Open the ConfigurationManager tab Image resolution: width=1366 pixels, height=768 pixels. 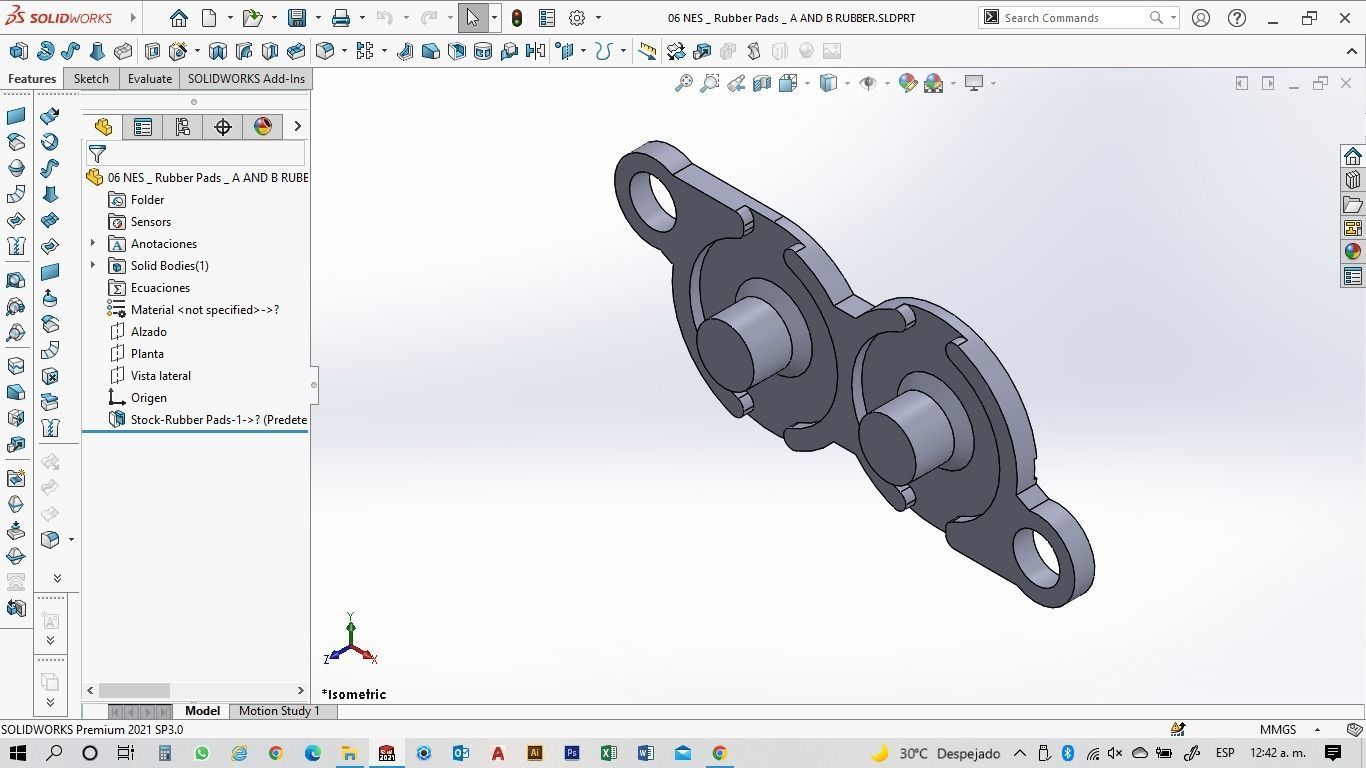tap(183, 126)
